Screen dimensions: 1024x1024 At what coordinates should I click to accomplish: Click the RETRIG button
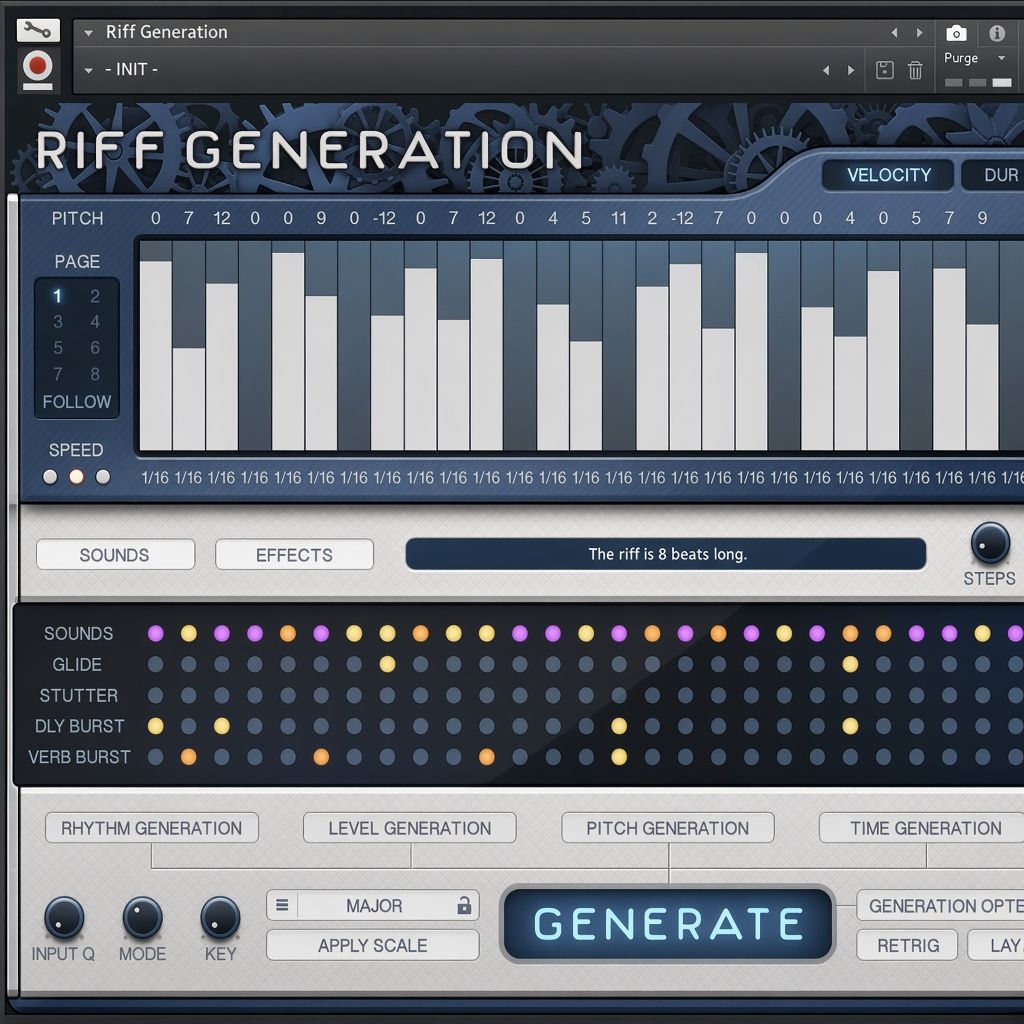(x=908, y=945)
